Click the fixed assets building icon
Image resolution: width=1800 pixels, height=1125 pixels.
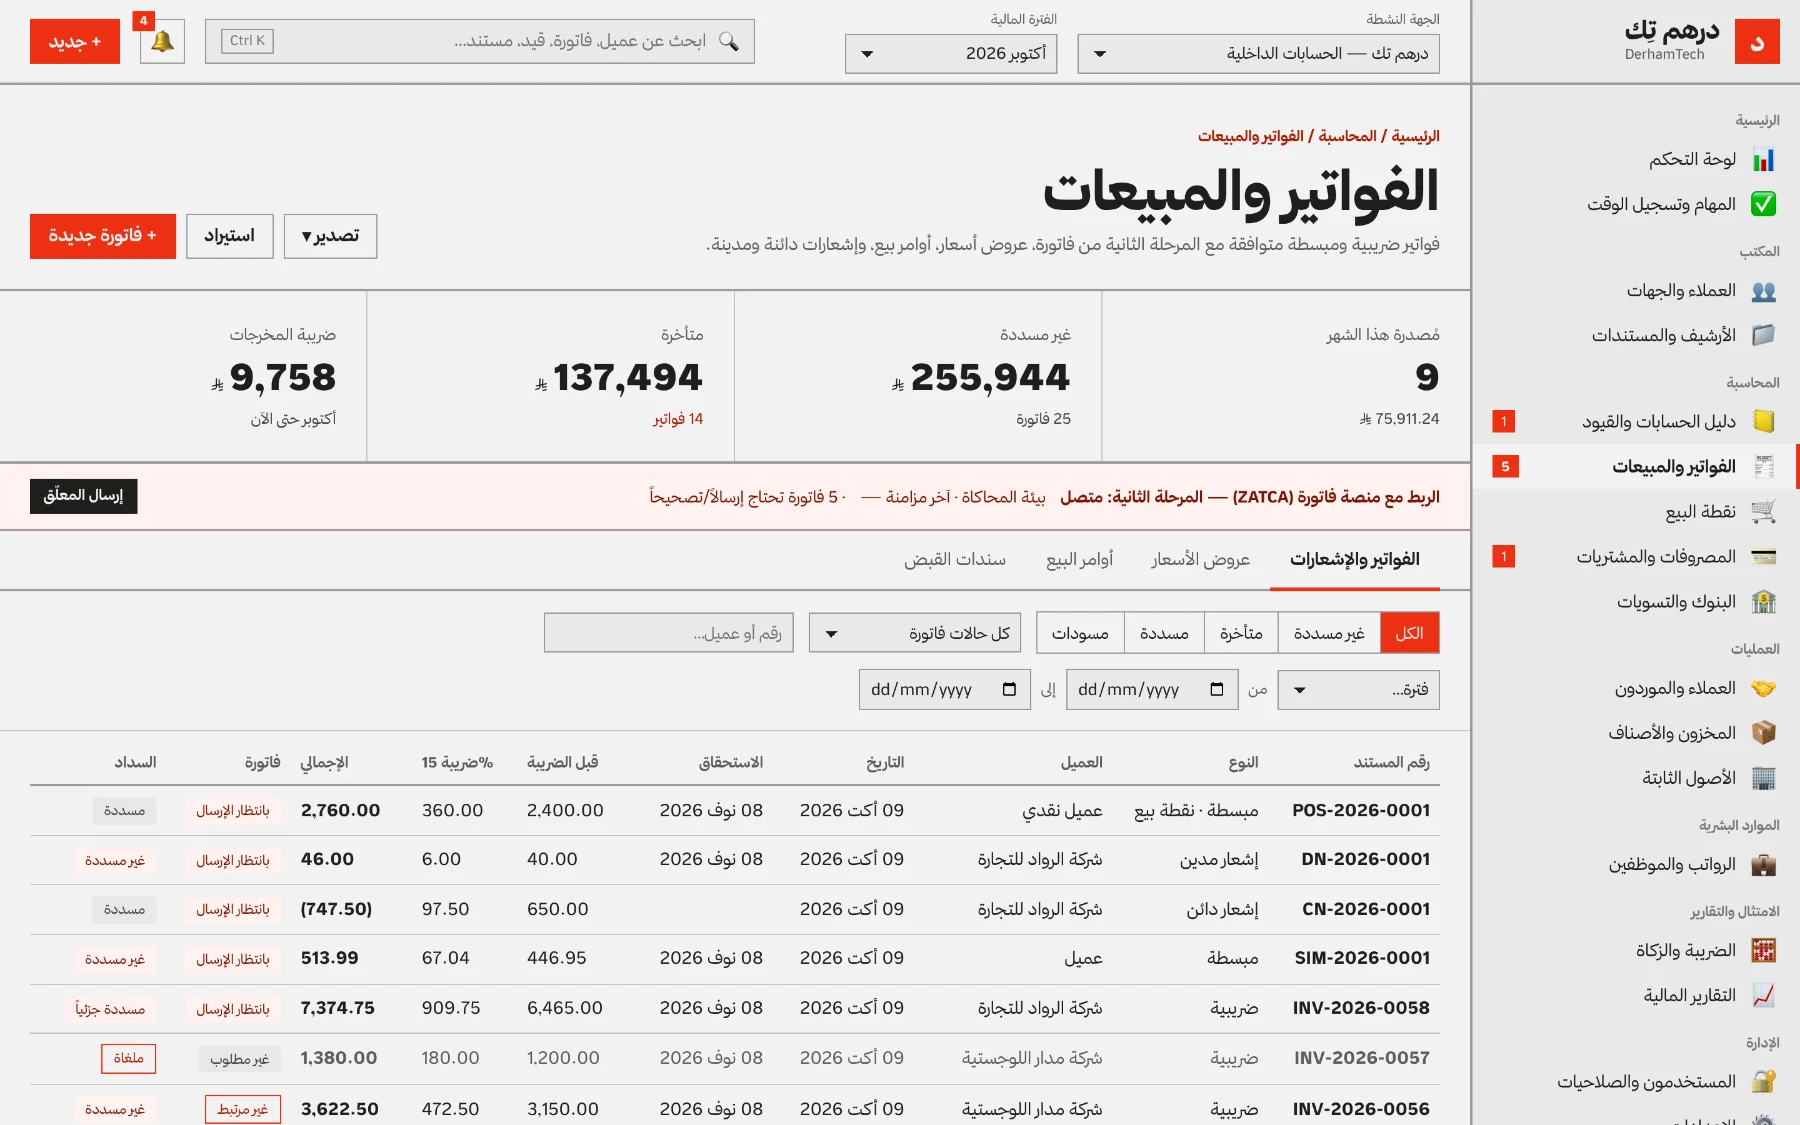[x=1763, y=778]
